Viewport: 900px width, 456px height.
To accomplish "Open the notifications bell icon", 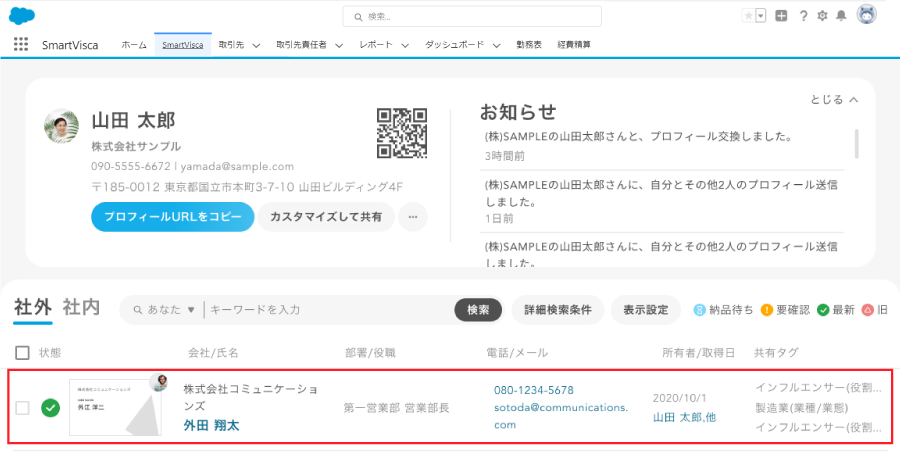I will click(x=841, y=16).
